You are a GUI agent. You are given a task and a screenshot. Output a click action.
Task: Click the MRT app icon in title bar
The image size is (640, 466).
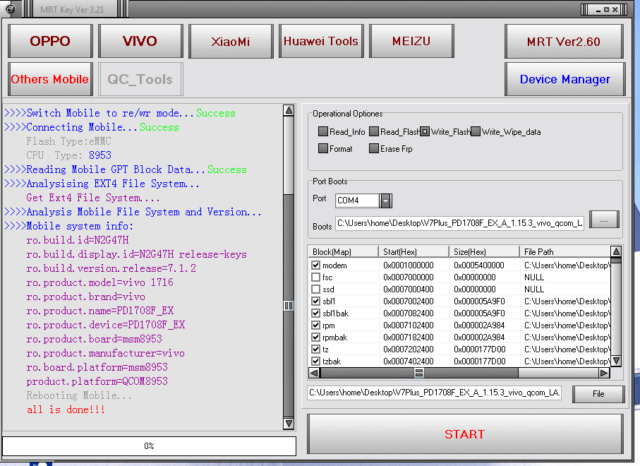click(x=11, y=8)
